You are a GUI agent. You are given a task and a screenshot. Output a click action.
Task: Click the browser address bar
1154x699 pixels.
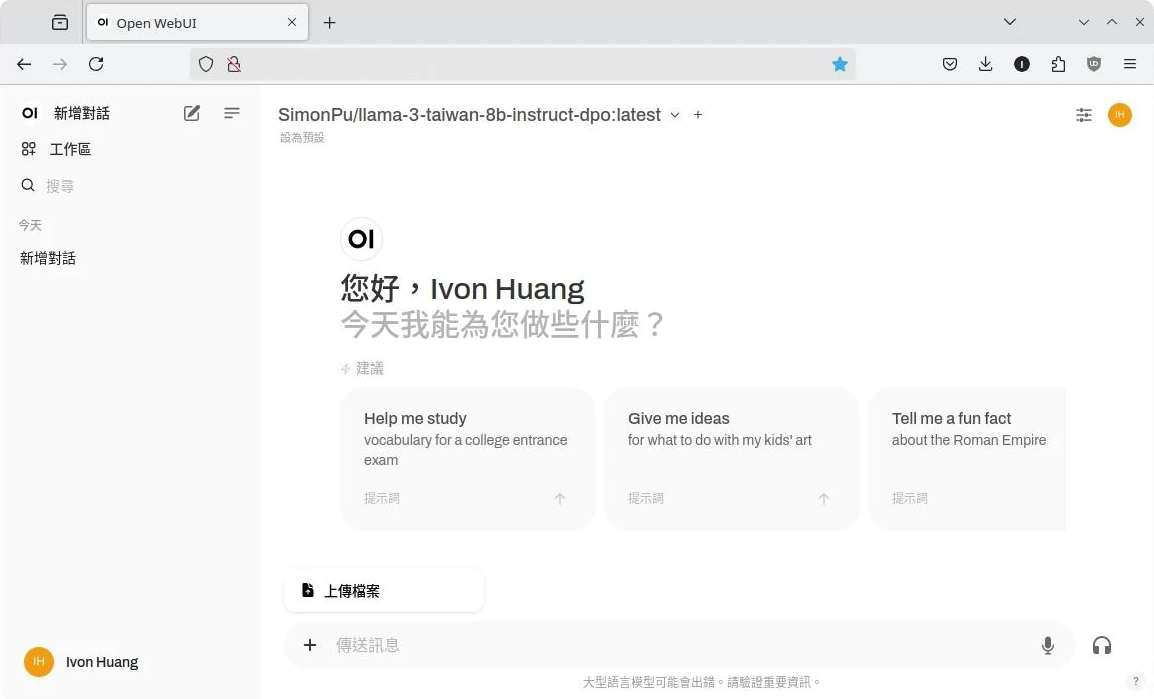[x=523, y=64]
